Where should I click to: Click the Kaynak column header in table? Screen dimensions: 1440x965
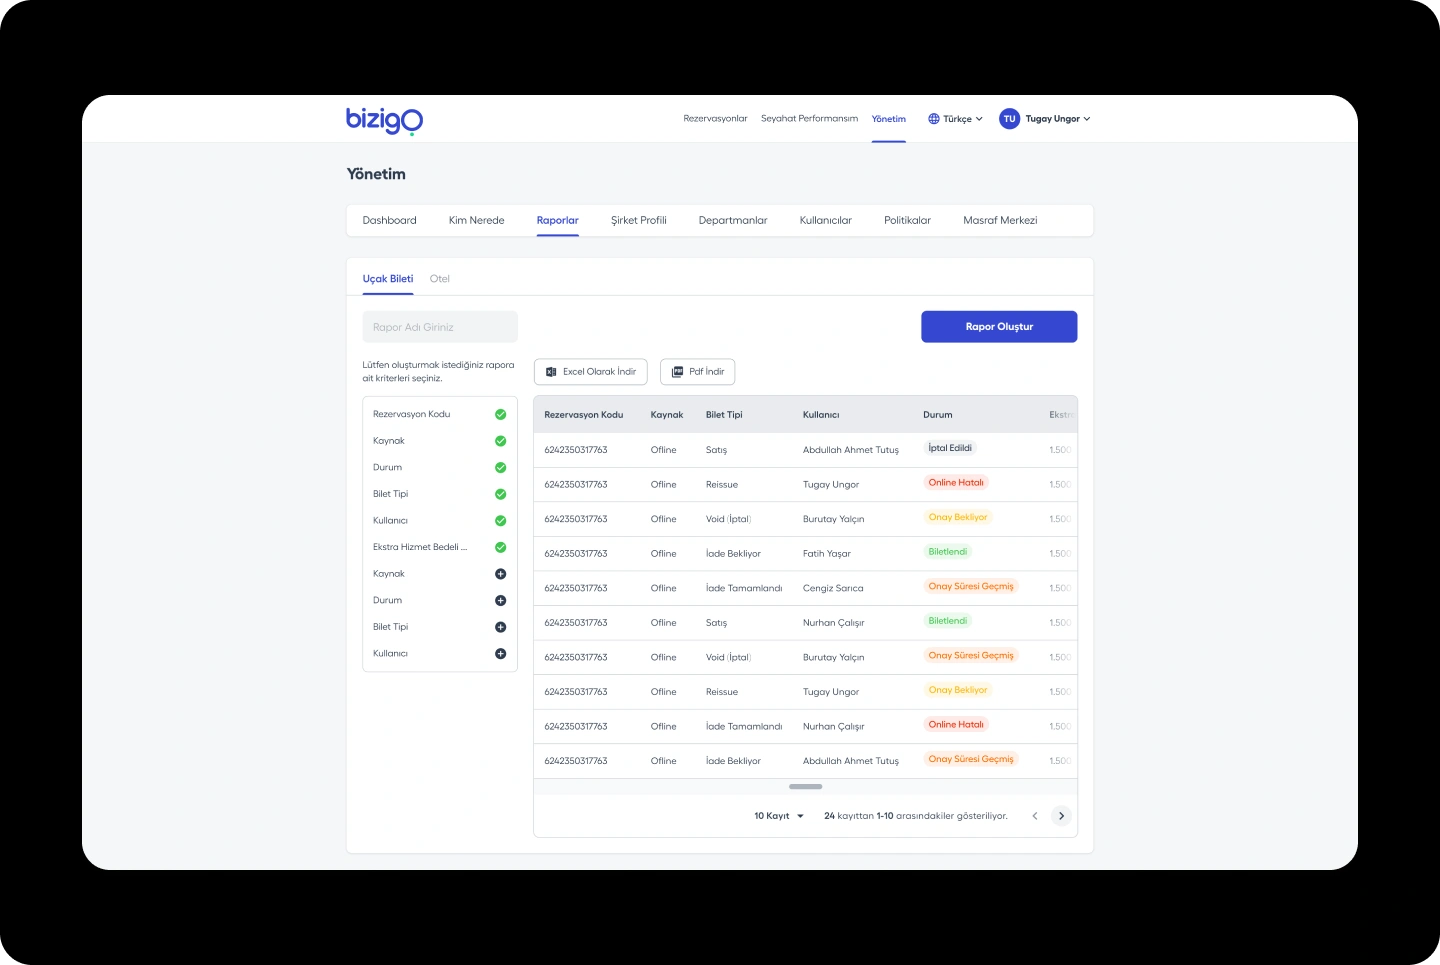667,415
